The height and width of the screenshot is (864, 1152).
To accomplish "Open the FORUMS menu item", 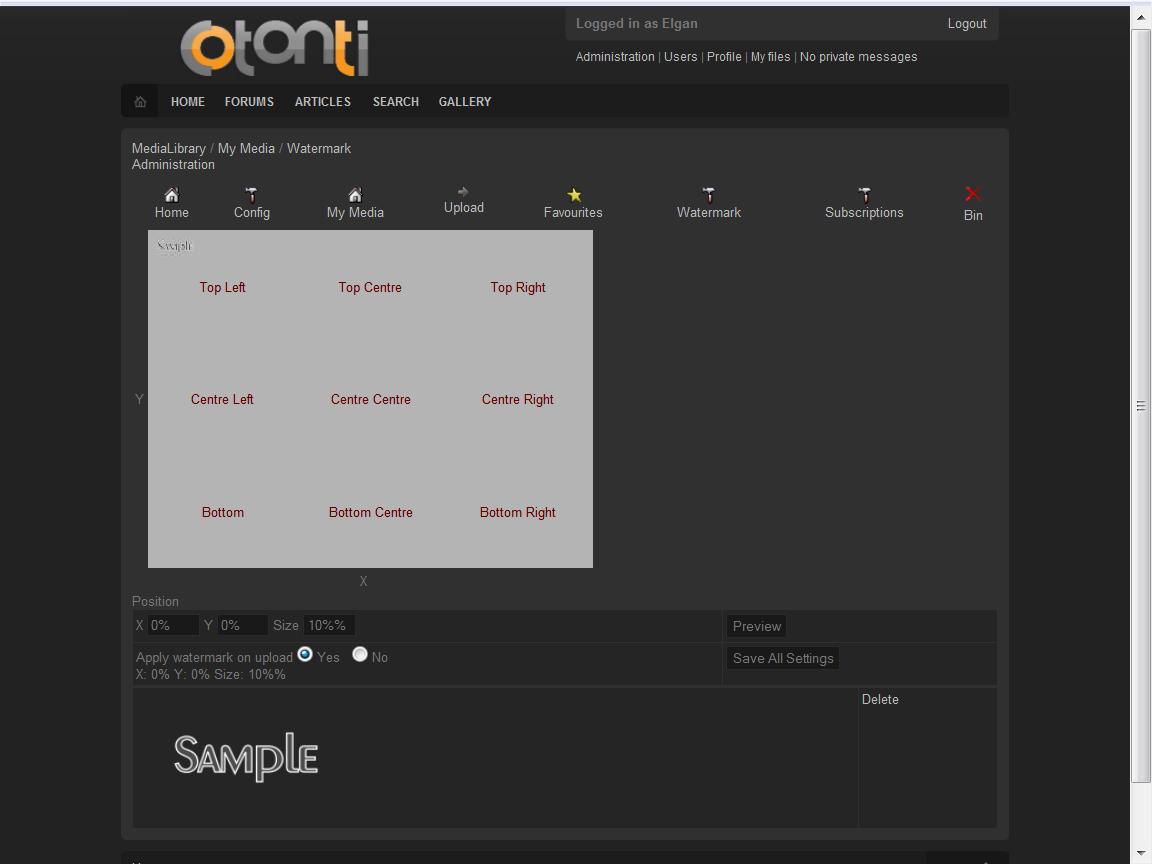I will click(x=249, y=102).
